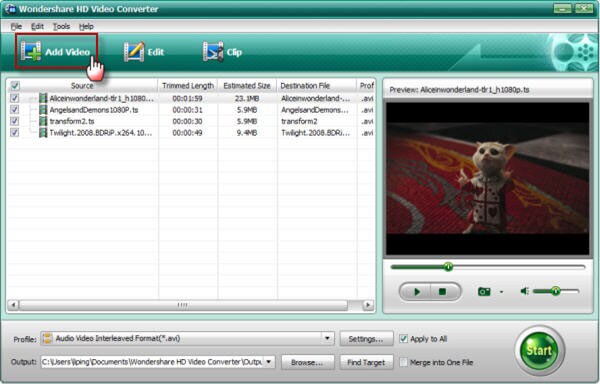The image size is (600, 384).
Task: Click the 00:00:49 trimmed length cell
Action: pyautogui.click(x=187, y=133)
